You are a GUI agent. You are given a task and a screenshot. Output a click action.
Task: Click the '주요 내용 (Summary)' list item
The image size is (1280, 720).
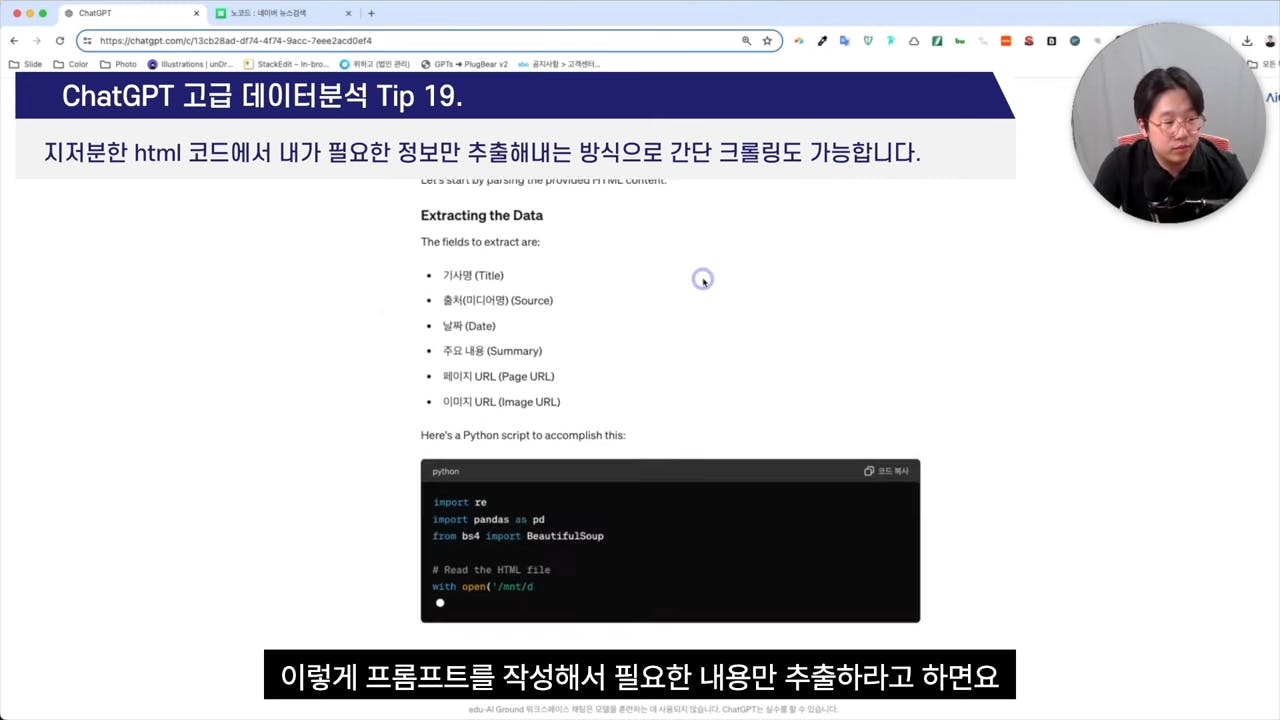point(492,351)
